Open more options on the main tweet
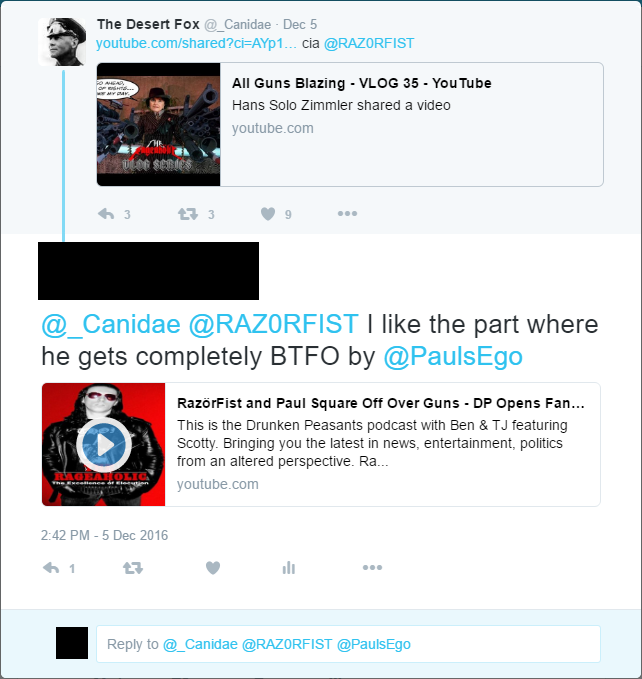Viewport: 642px width, 679px height. tap(372, 567)
